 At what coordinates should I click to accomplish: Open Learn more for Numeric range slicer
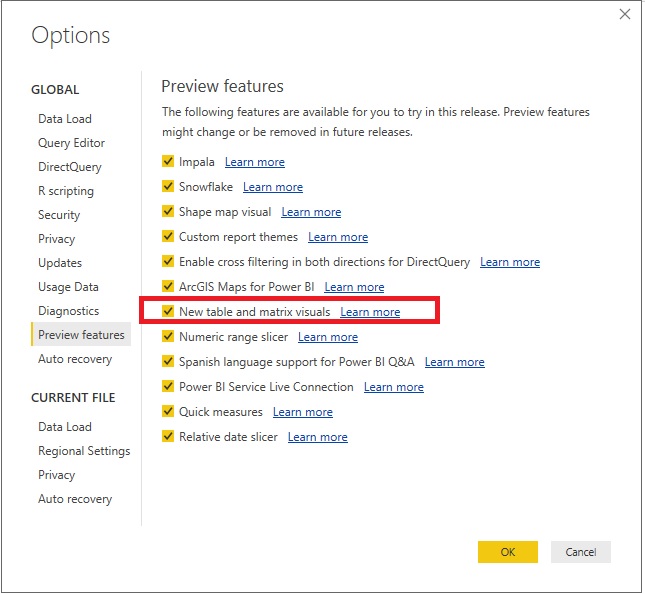pyautogui.click(x=328, y=337)
